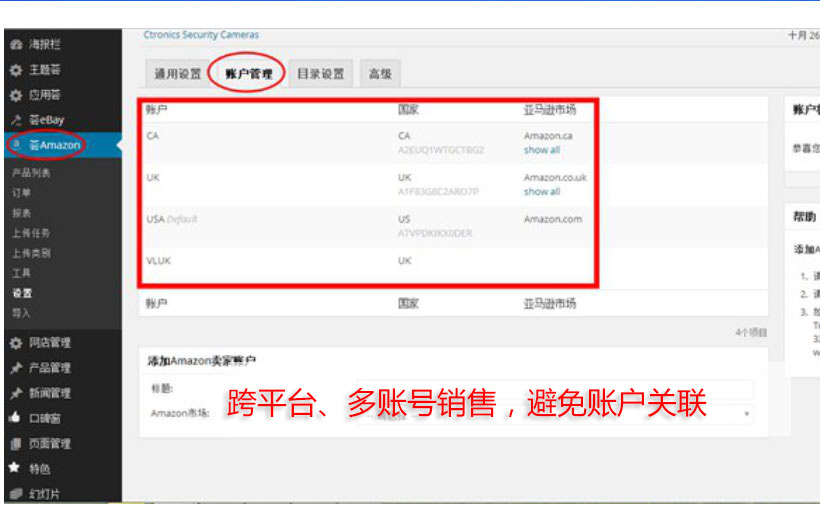This screenshot has height=512, width=820.
Task: Click the gear icon beside 主题荟
Action: click(15, 71)
